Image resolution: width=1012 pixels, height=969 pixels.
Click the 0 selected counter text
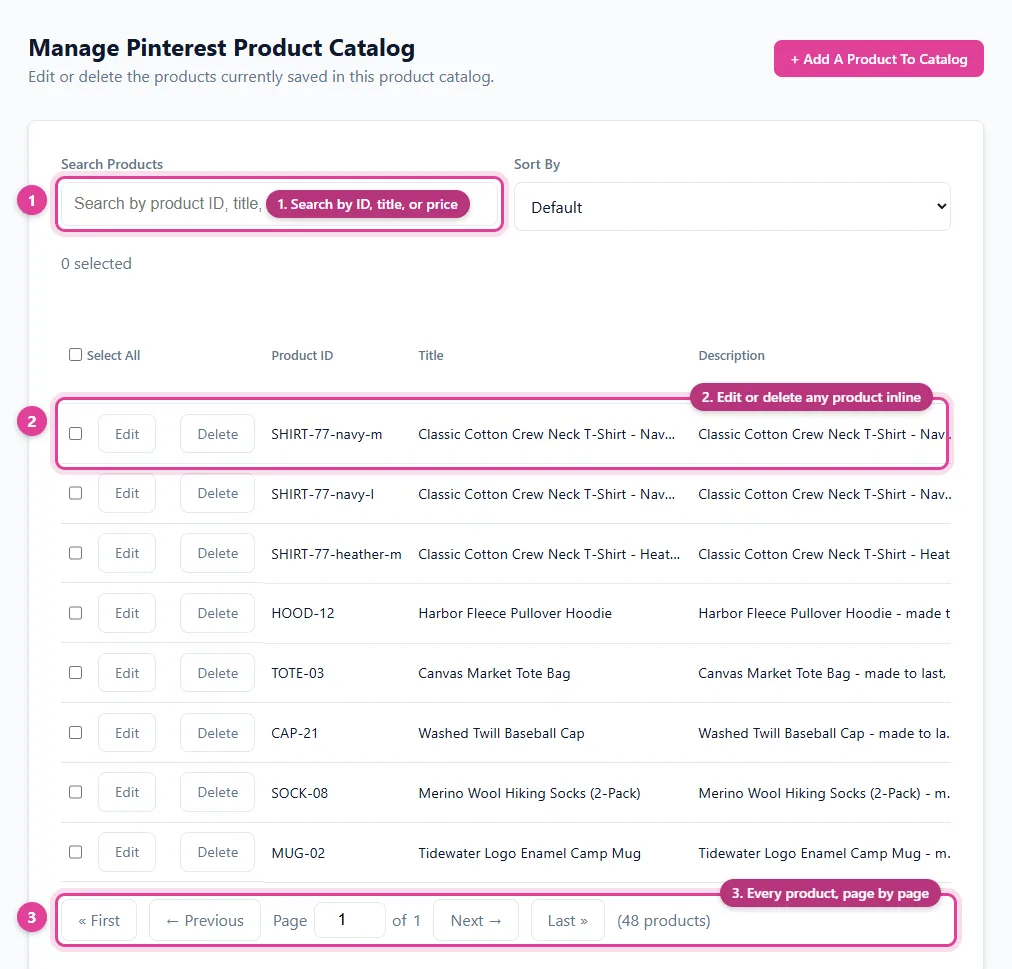96,263
